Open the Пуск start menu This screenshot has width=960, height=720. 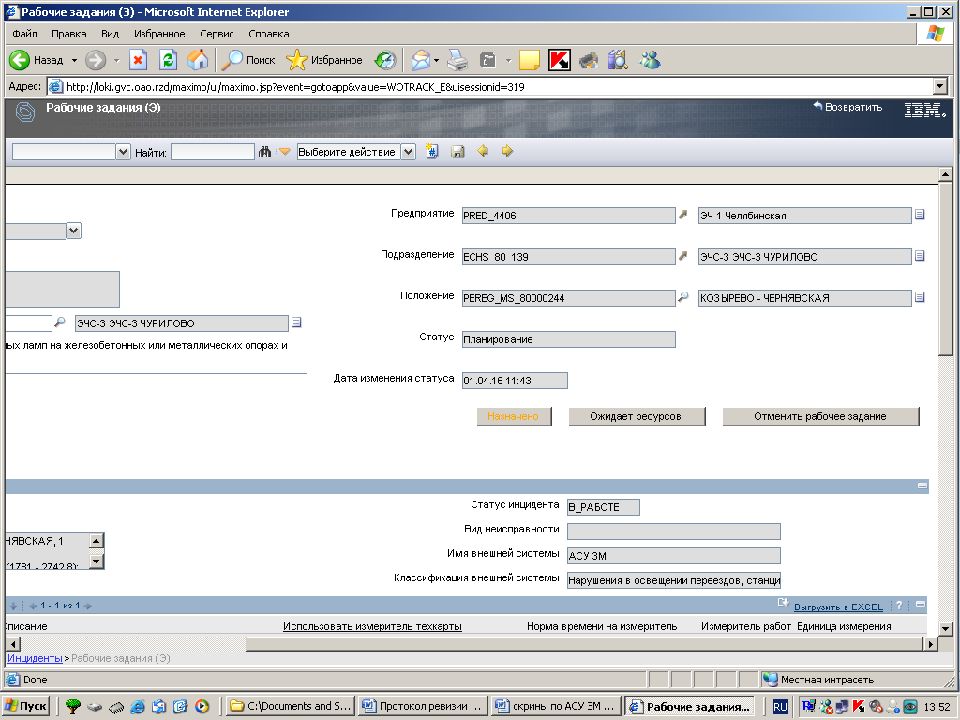click(26, 707)
